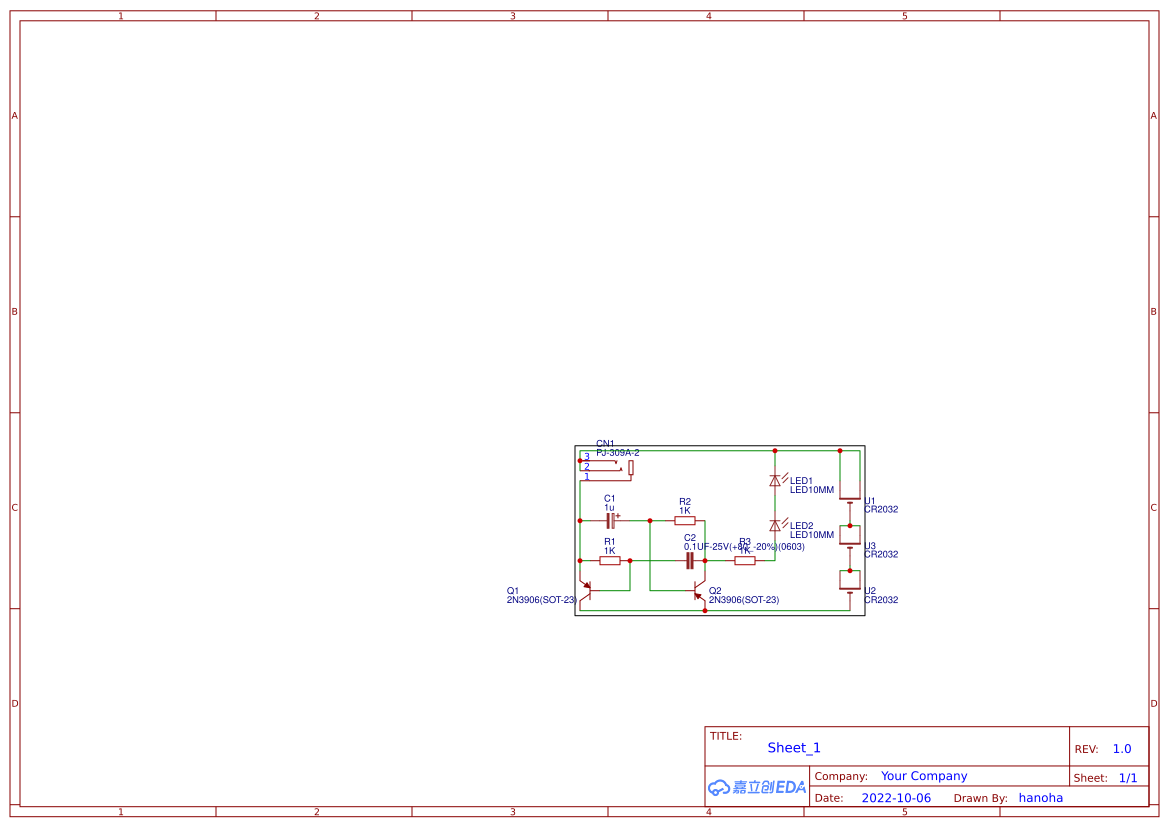Screen dimensions: 1169x827
Task: Click the R2 1K resistor symbol
Action: point(685,519)
